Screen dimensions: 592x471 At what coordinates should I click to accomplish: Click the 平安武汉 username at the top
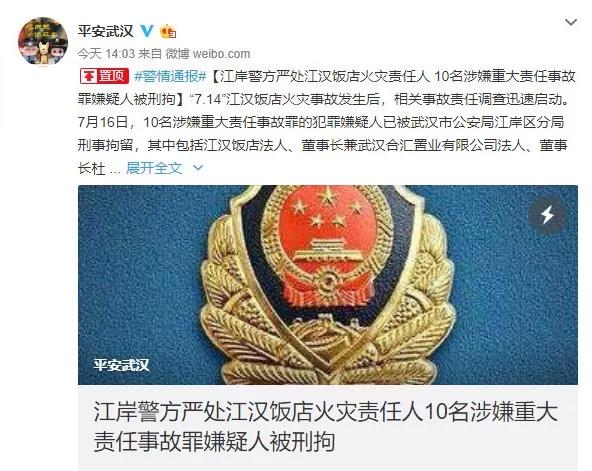pos(106,31)
